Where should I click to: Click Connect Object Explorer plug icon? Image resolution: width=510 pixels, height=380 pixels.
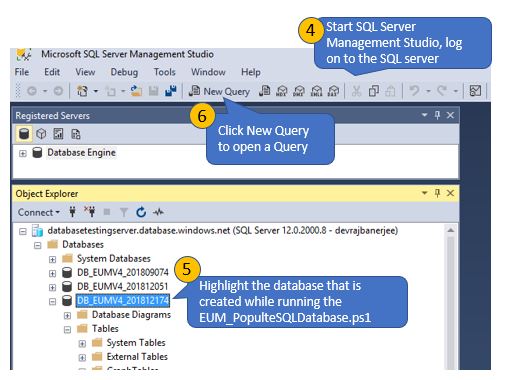pos(72,212)
